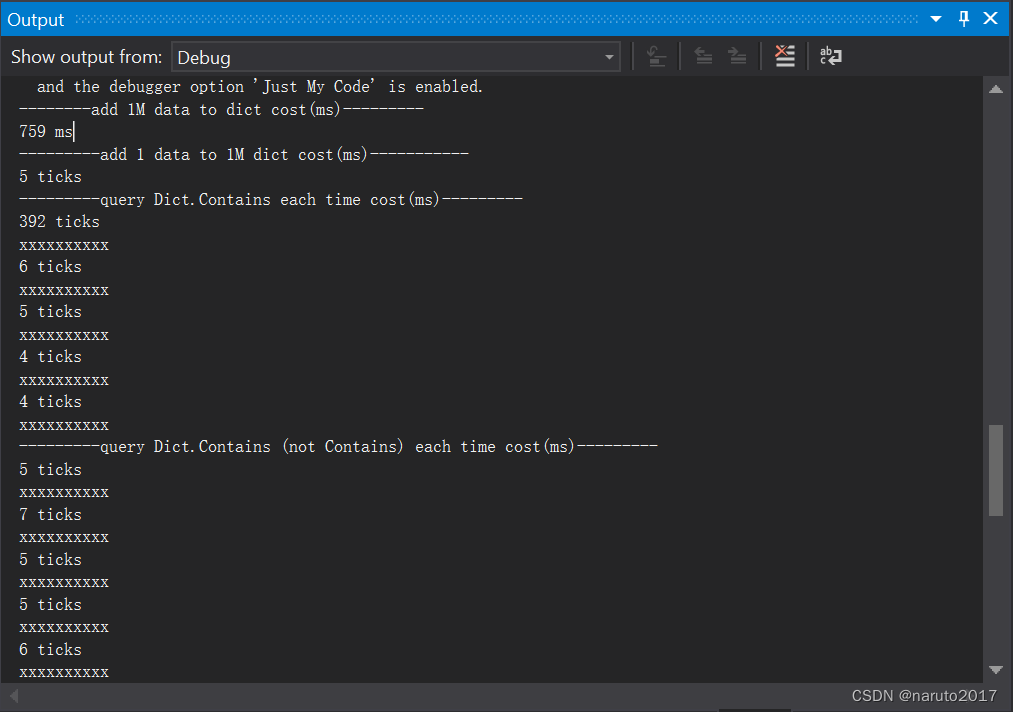Open the window position options menu
The width and height of the screenshot is (1013, 712).
tap(936, 18)
